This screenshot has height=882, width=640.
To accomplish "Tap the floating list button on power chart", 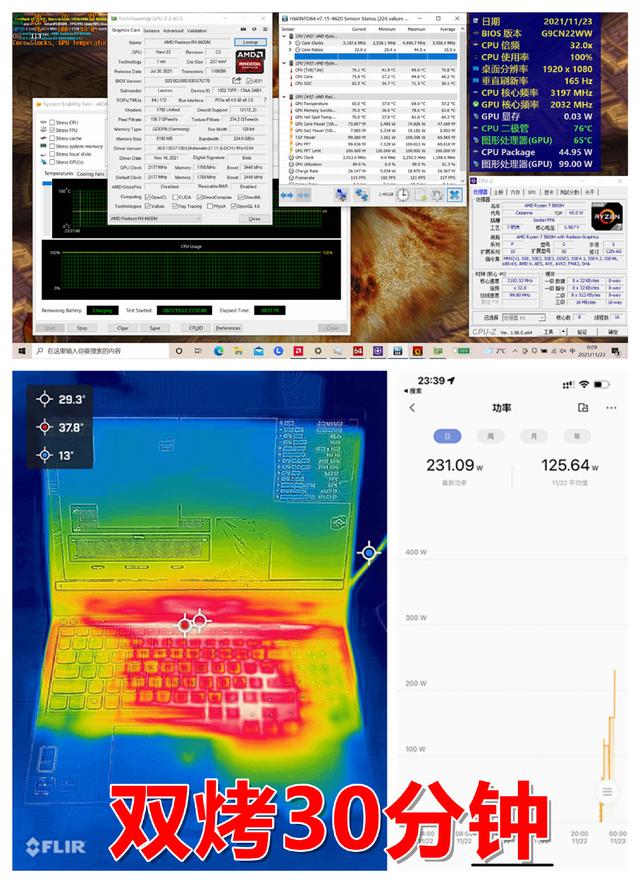I will pyautogui.click(x=607, y=792).
